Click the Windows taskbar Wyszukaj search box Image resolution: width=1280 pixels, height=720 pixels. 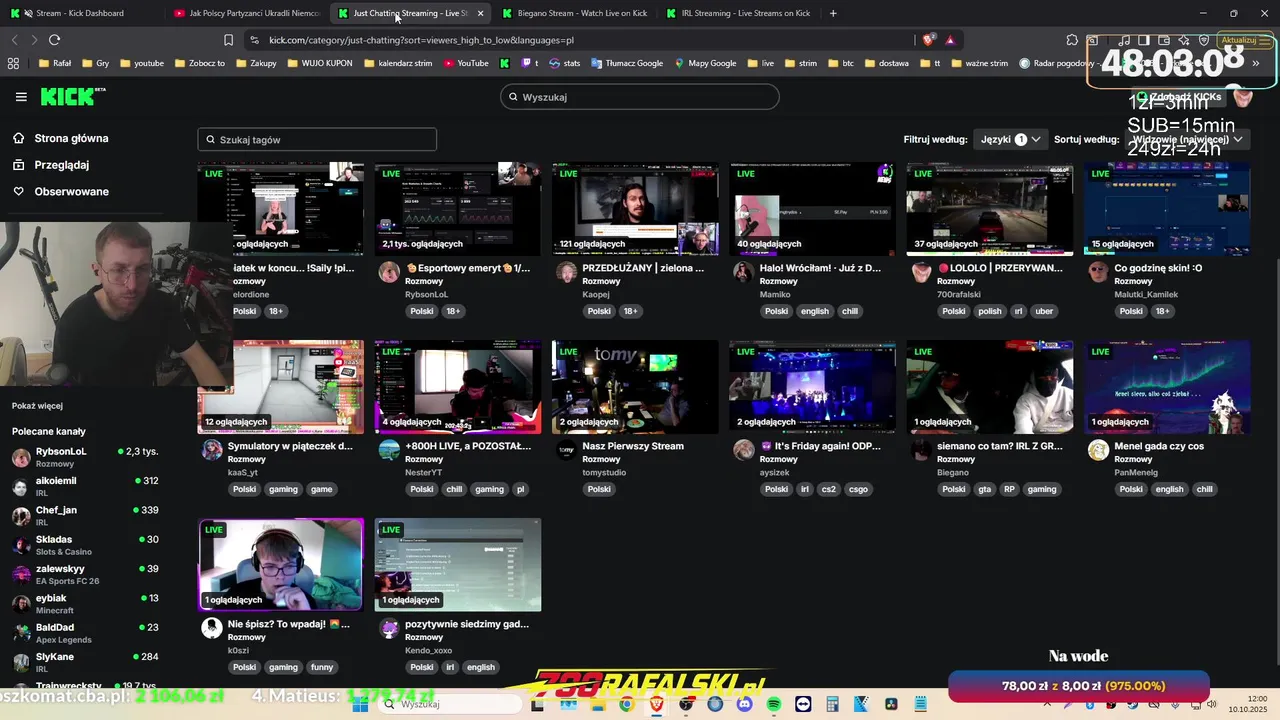(x=450, y=704)
